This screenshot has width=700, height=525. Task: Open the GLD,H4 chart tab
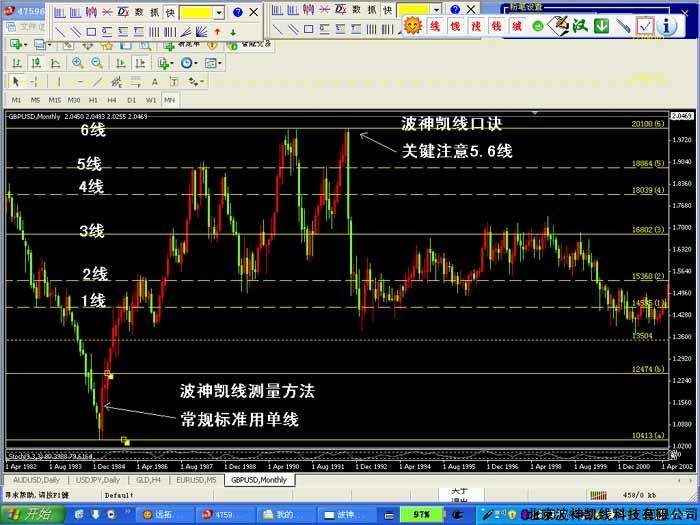(x=149, y=480)
